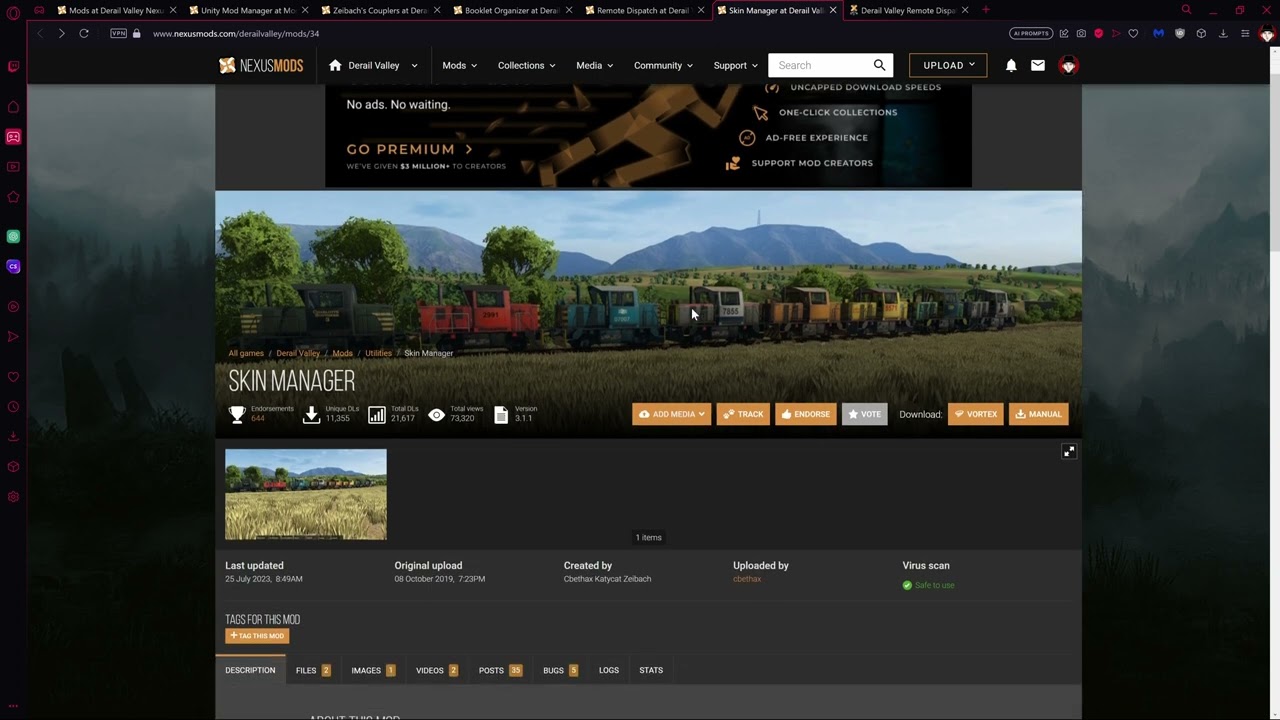Open sidebar three-dots more options

pyautogui.click(x=13, y=706)
